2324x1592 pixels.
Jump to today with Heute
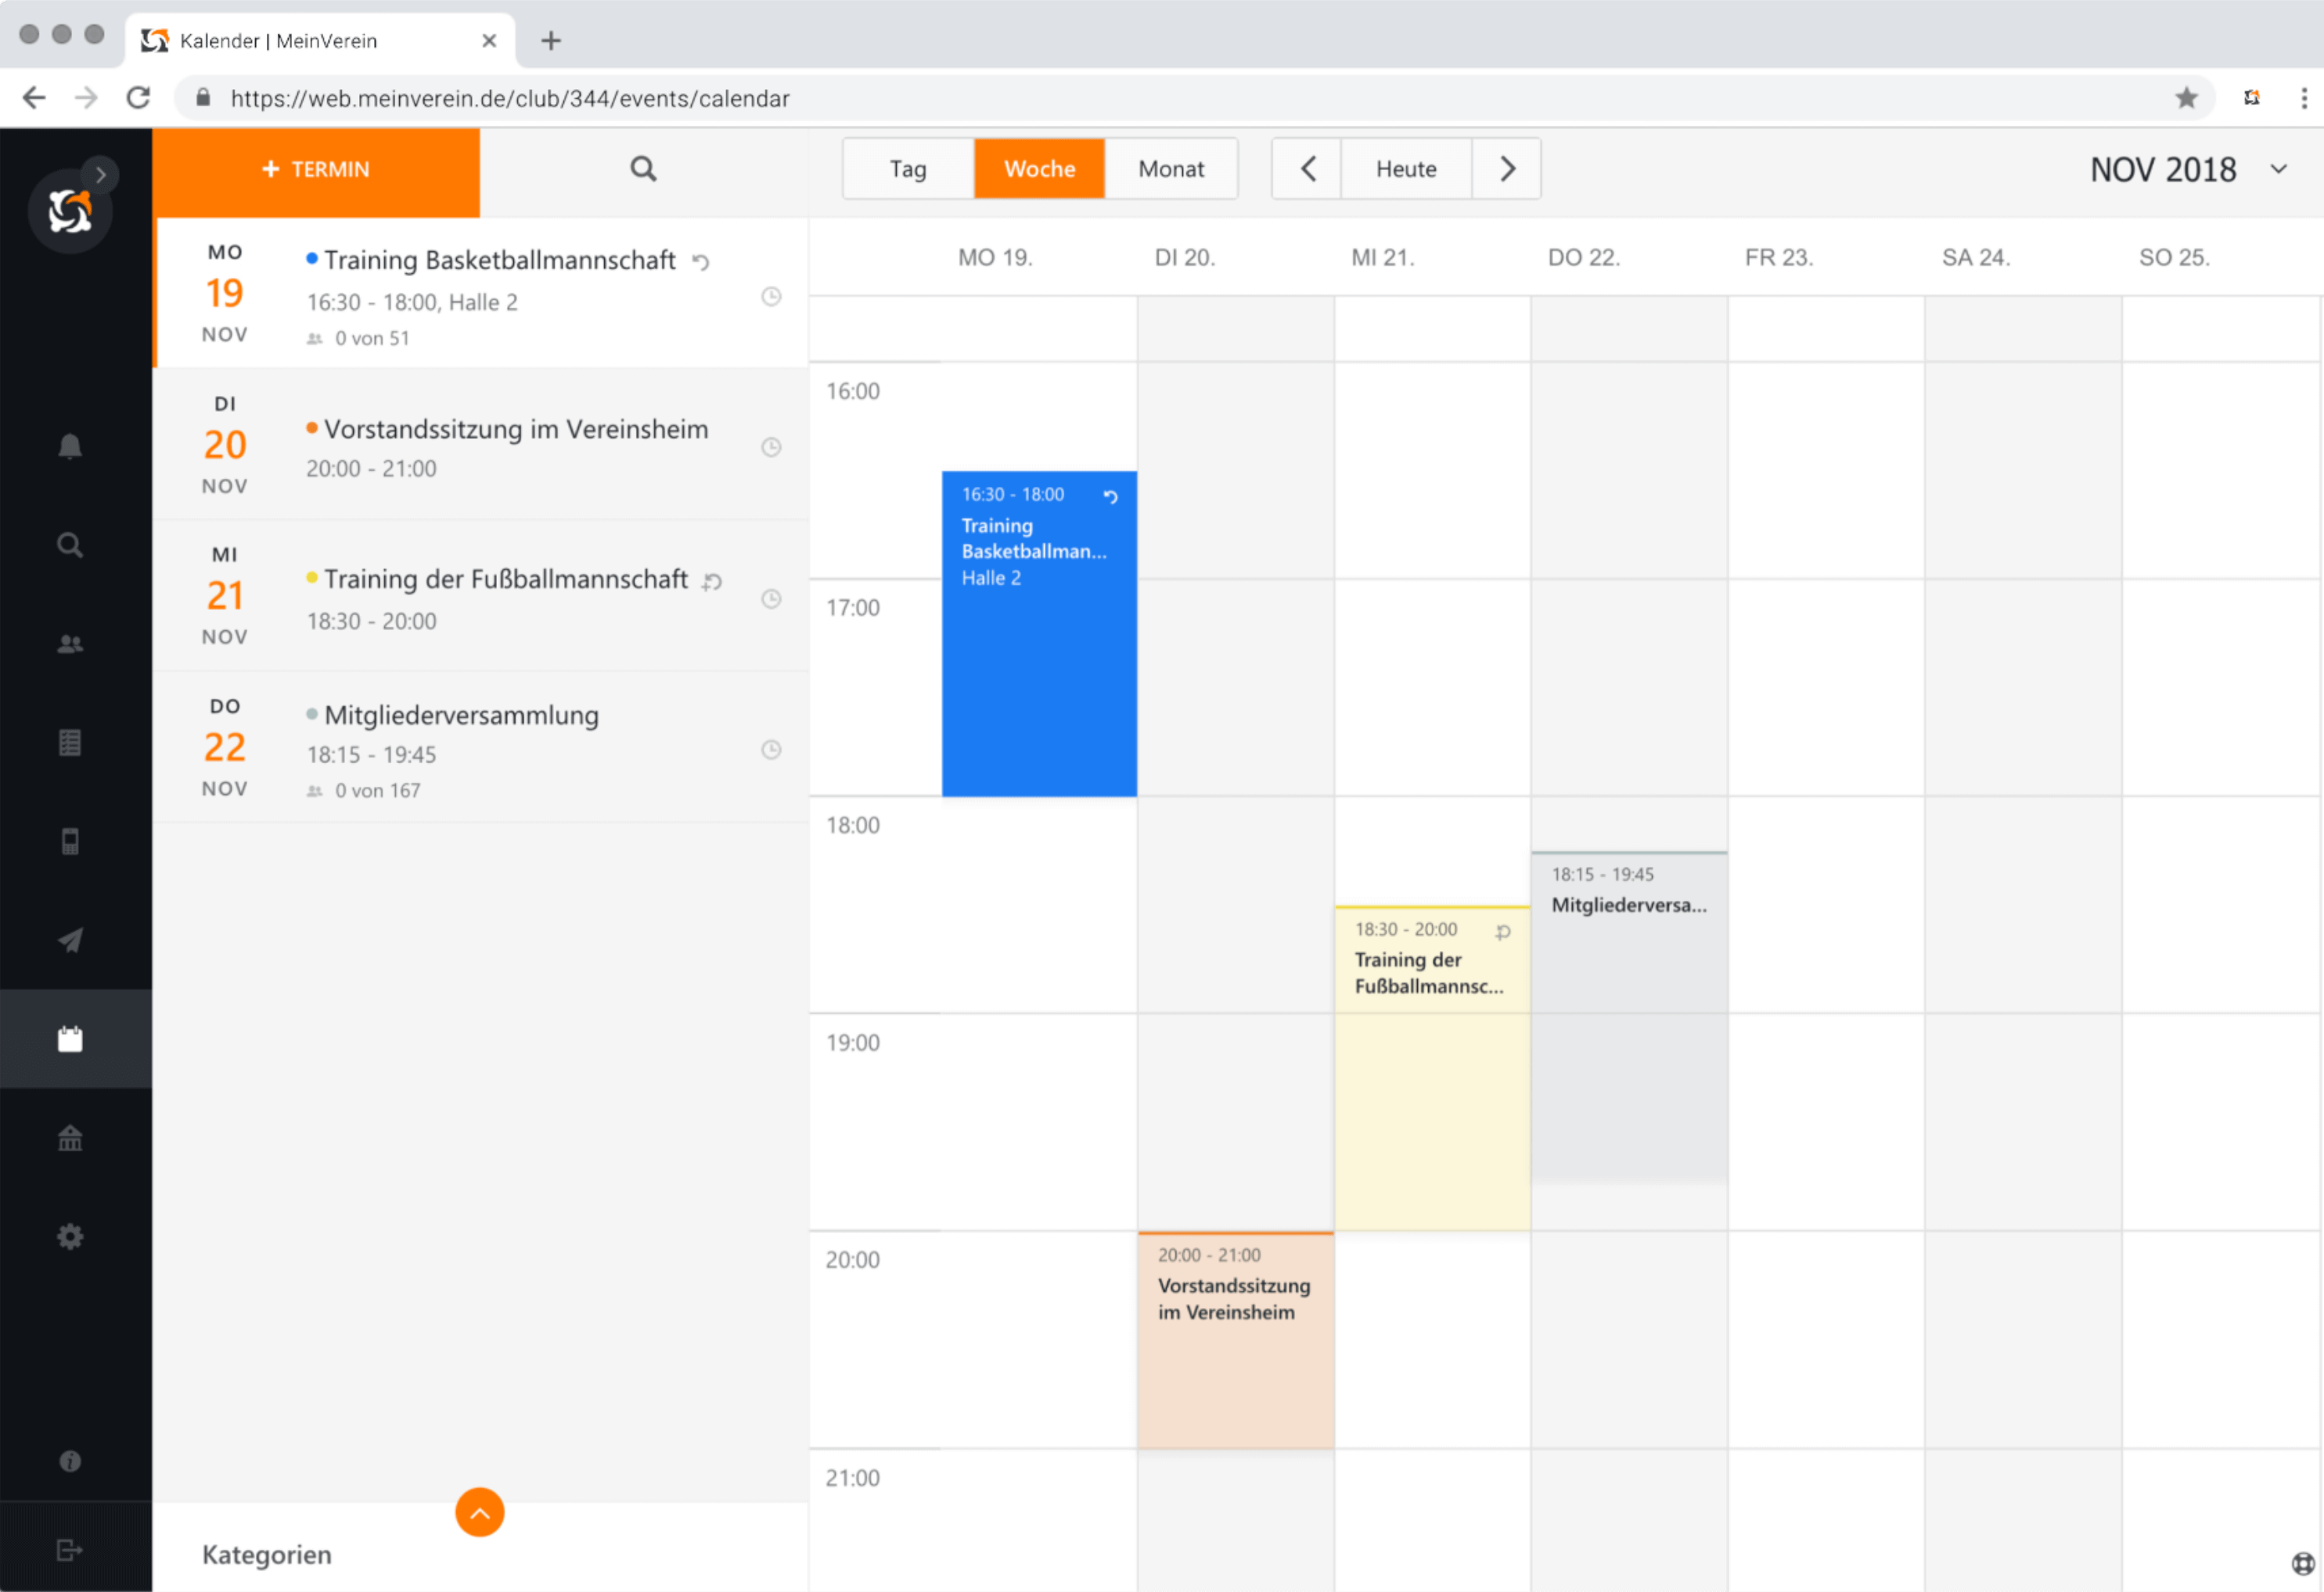click(x=1406, y=169)
